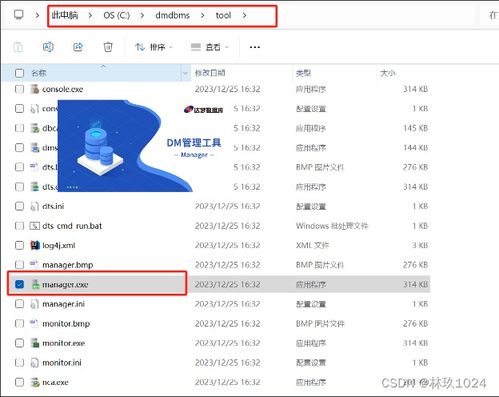Expand the chevron after tool in path
Screen dimensions: 499x397
pos(245,15)
